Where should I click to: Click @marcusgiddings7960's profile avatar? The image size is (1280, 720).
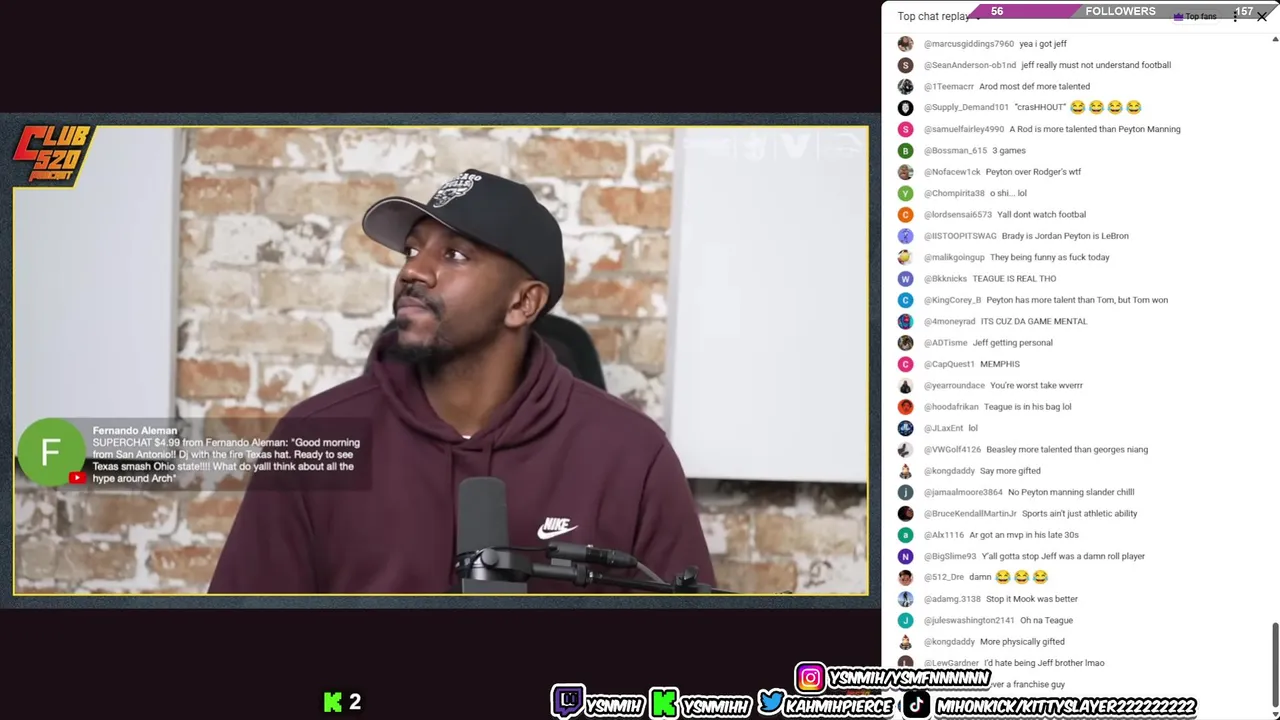point(905,44)
